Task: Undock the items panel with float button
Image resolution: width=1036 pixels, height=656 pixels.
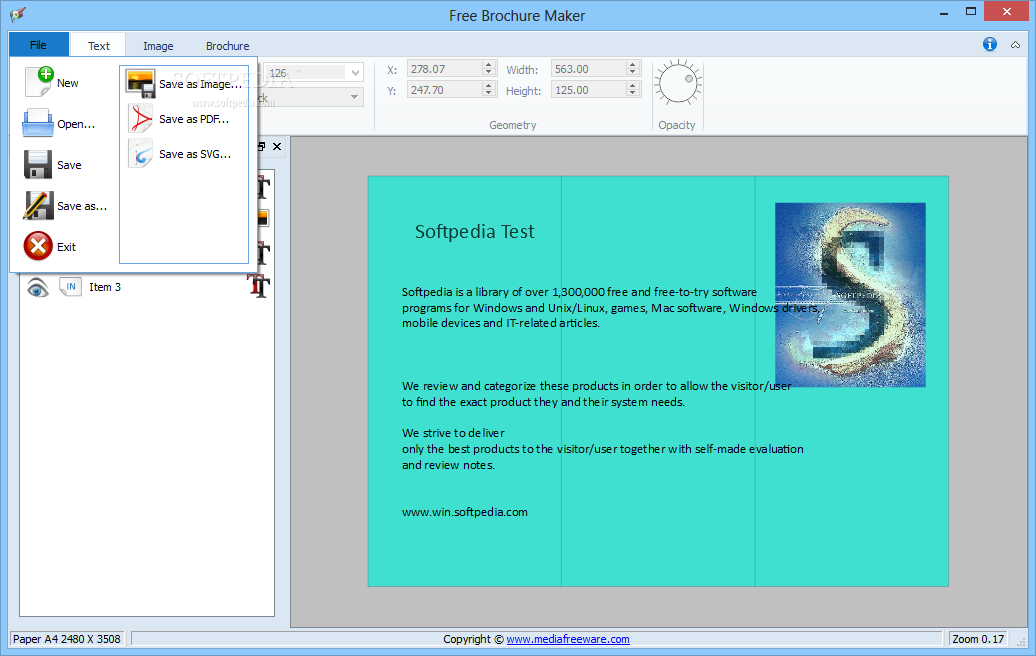Action: point(262,147)
